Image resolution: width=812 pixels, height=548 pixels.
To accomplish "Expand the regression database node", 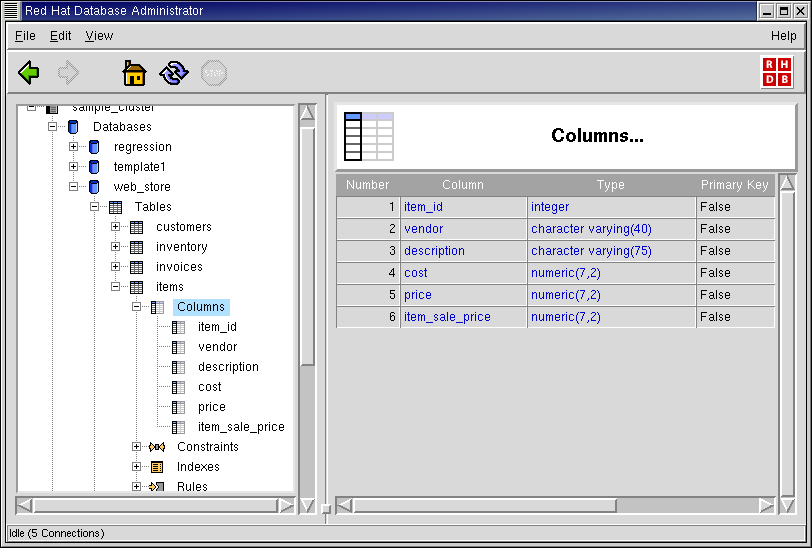I will pos(74,147).
